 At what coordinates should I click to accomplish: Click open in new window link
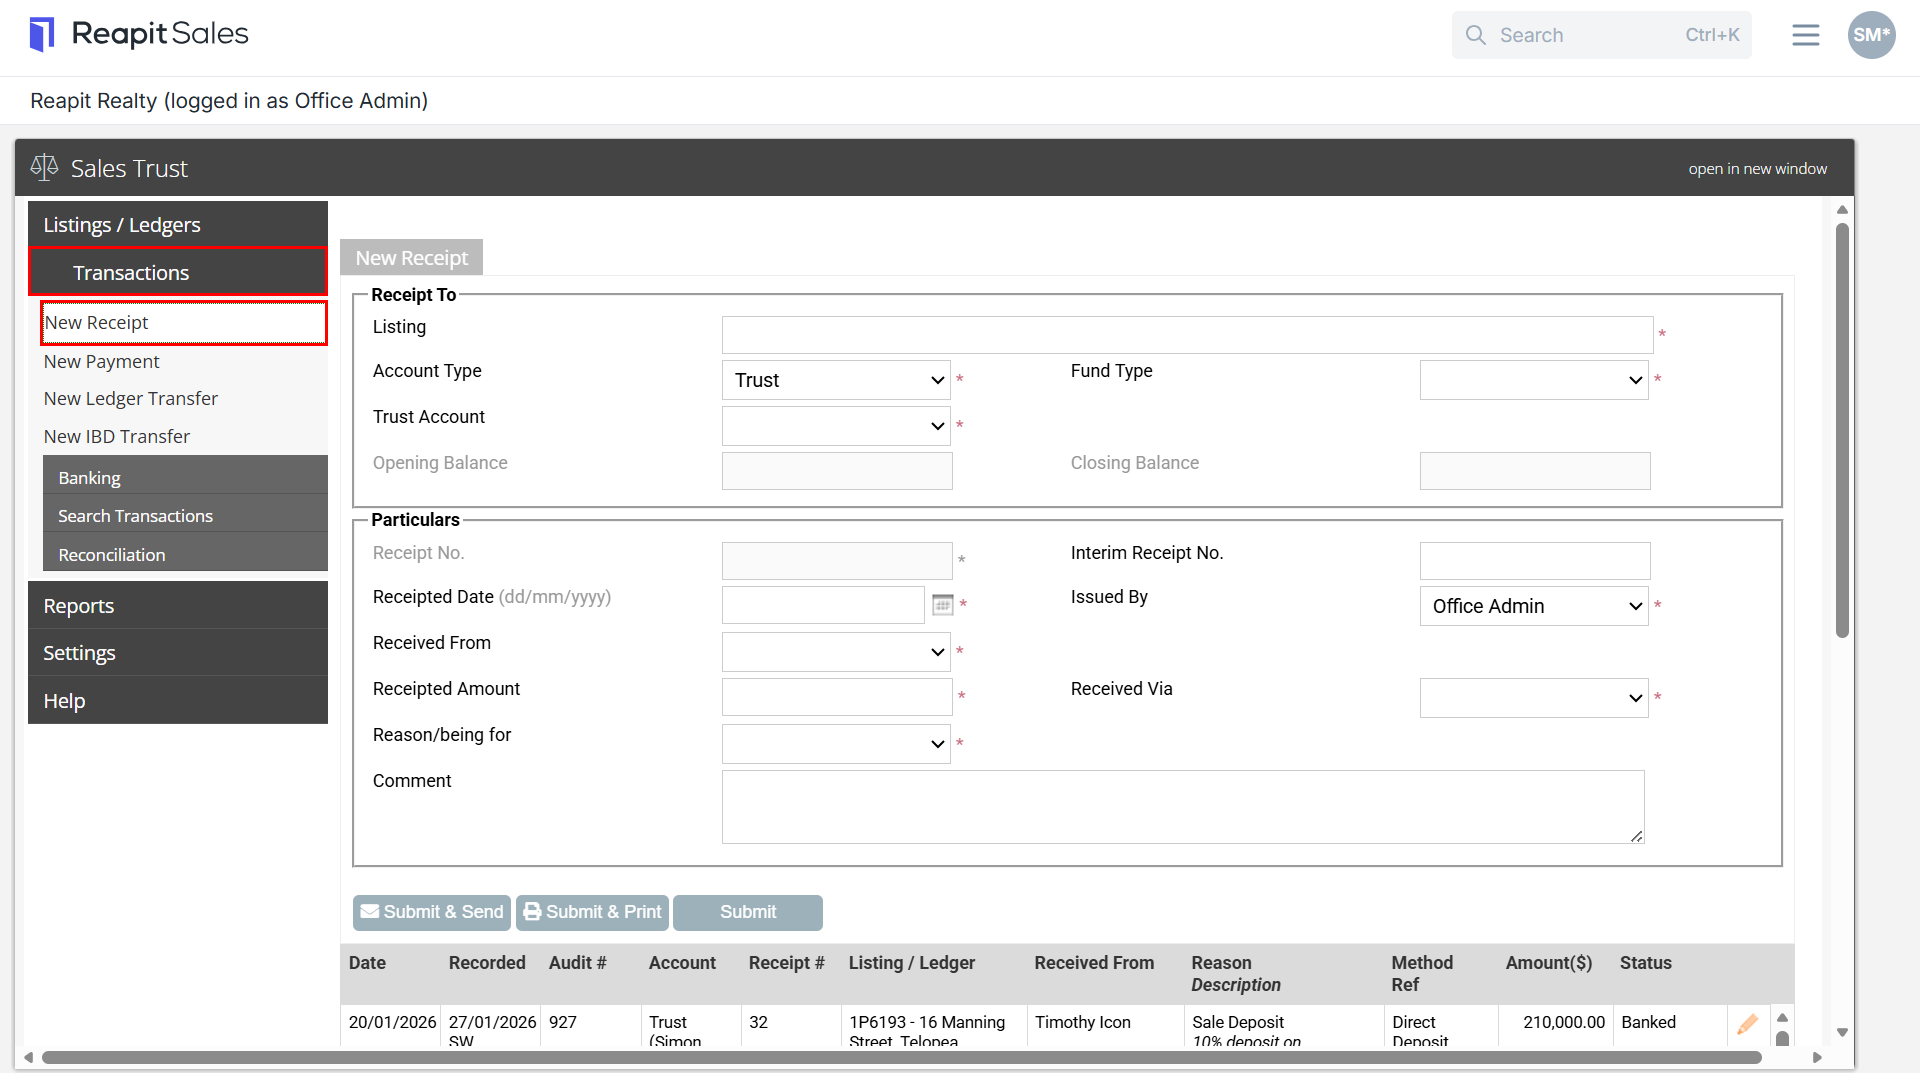(1757, 169)
